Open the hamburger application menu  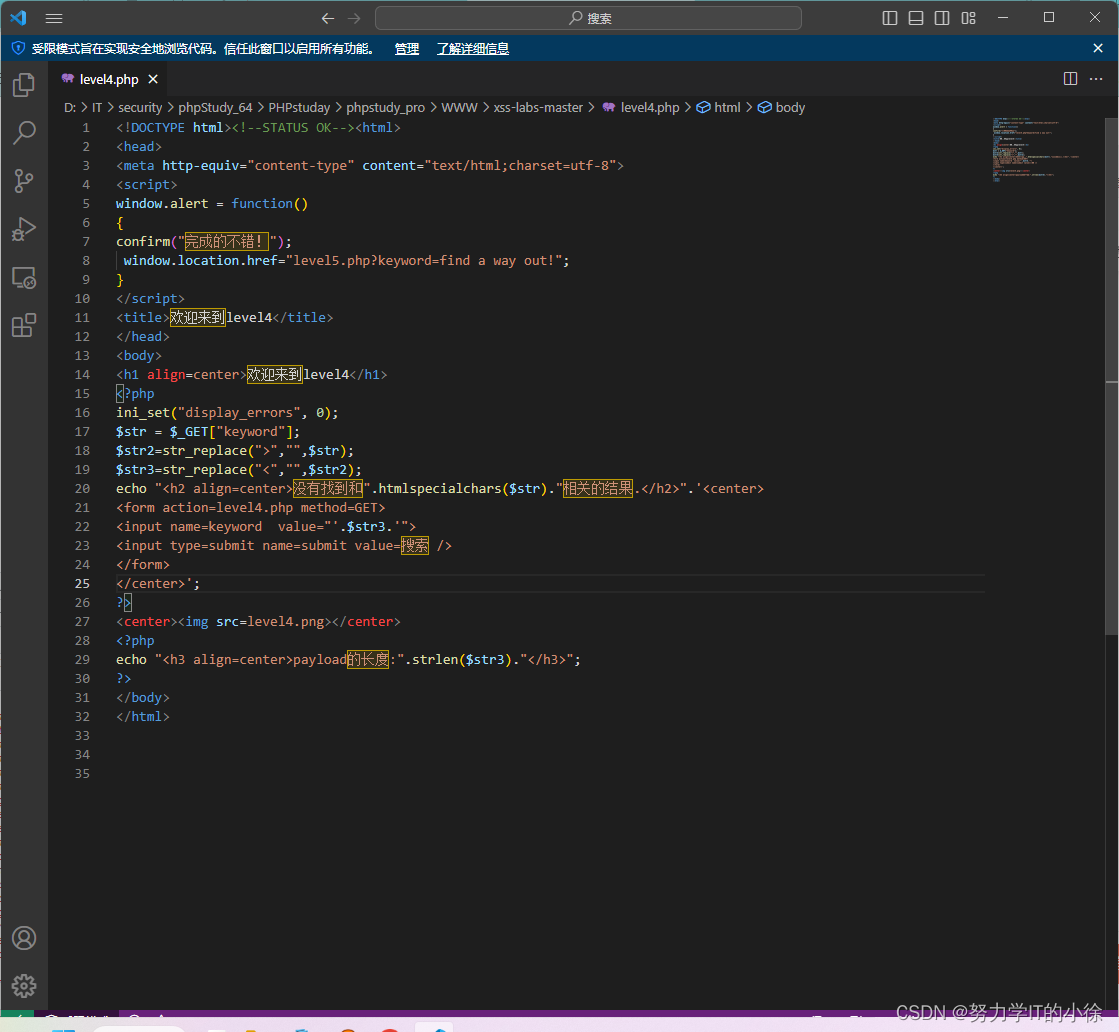(54, 18)
